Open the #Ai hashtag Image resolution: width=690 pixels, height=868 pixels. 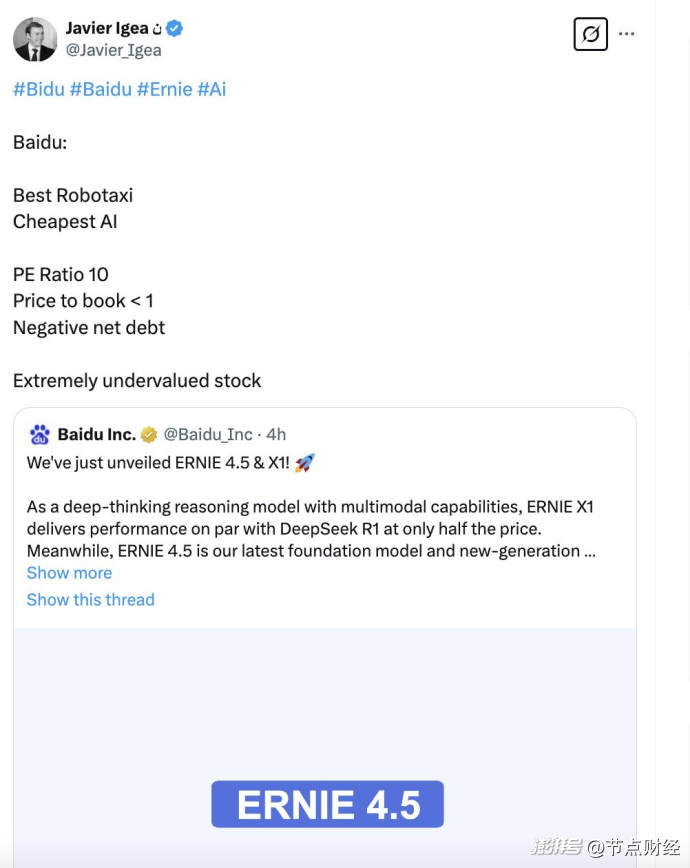(x=211, y=89)
